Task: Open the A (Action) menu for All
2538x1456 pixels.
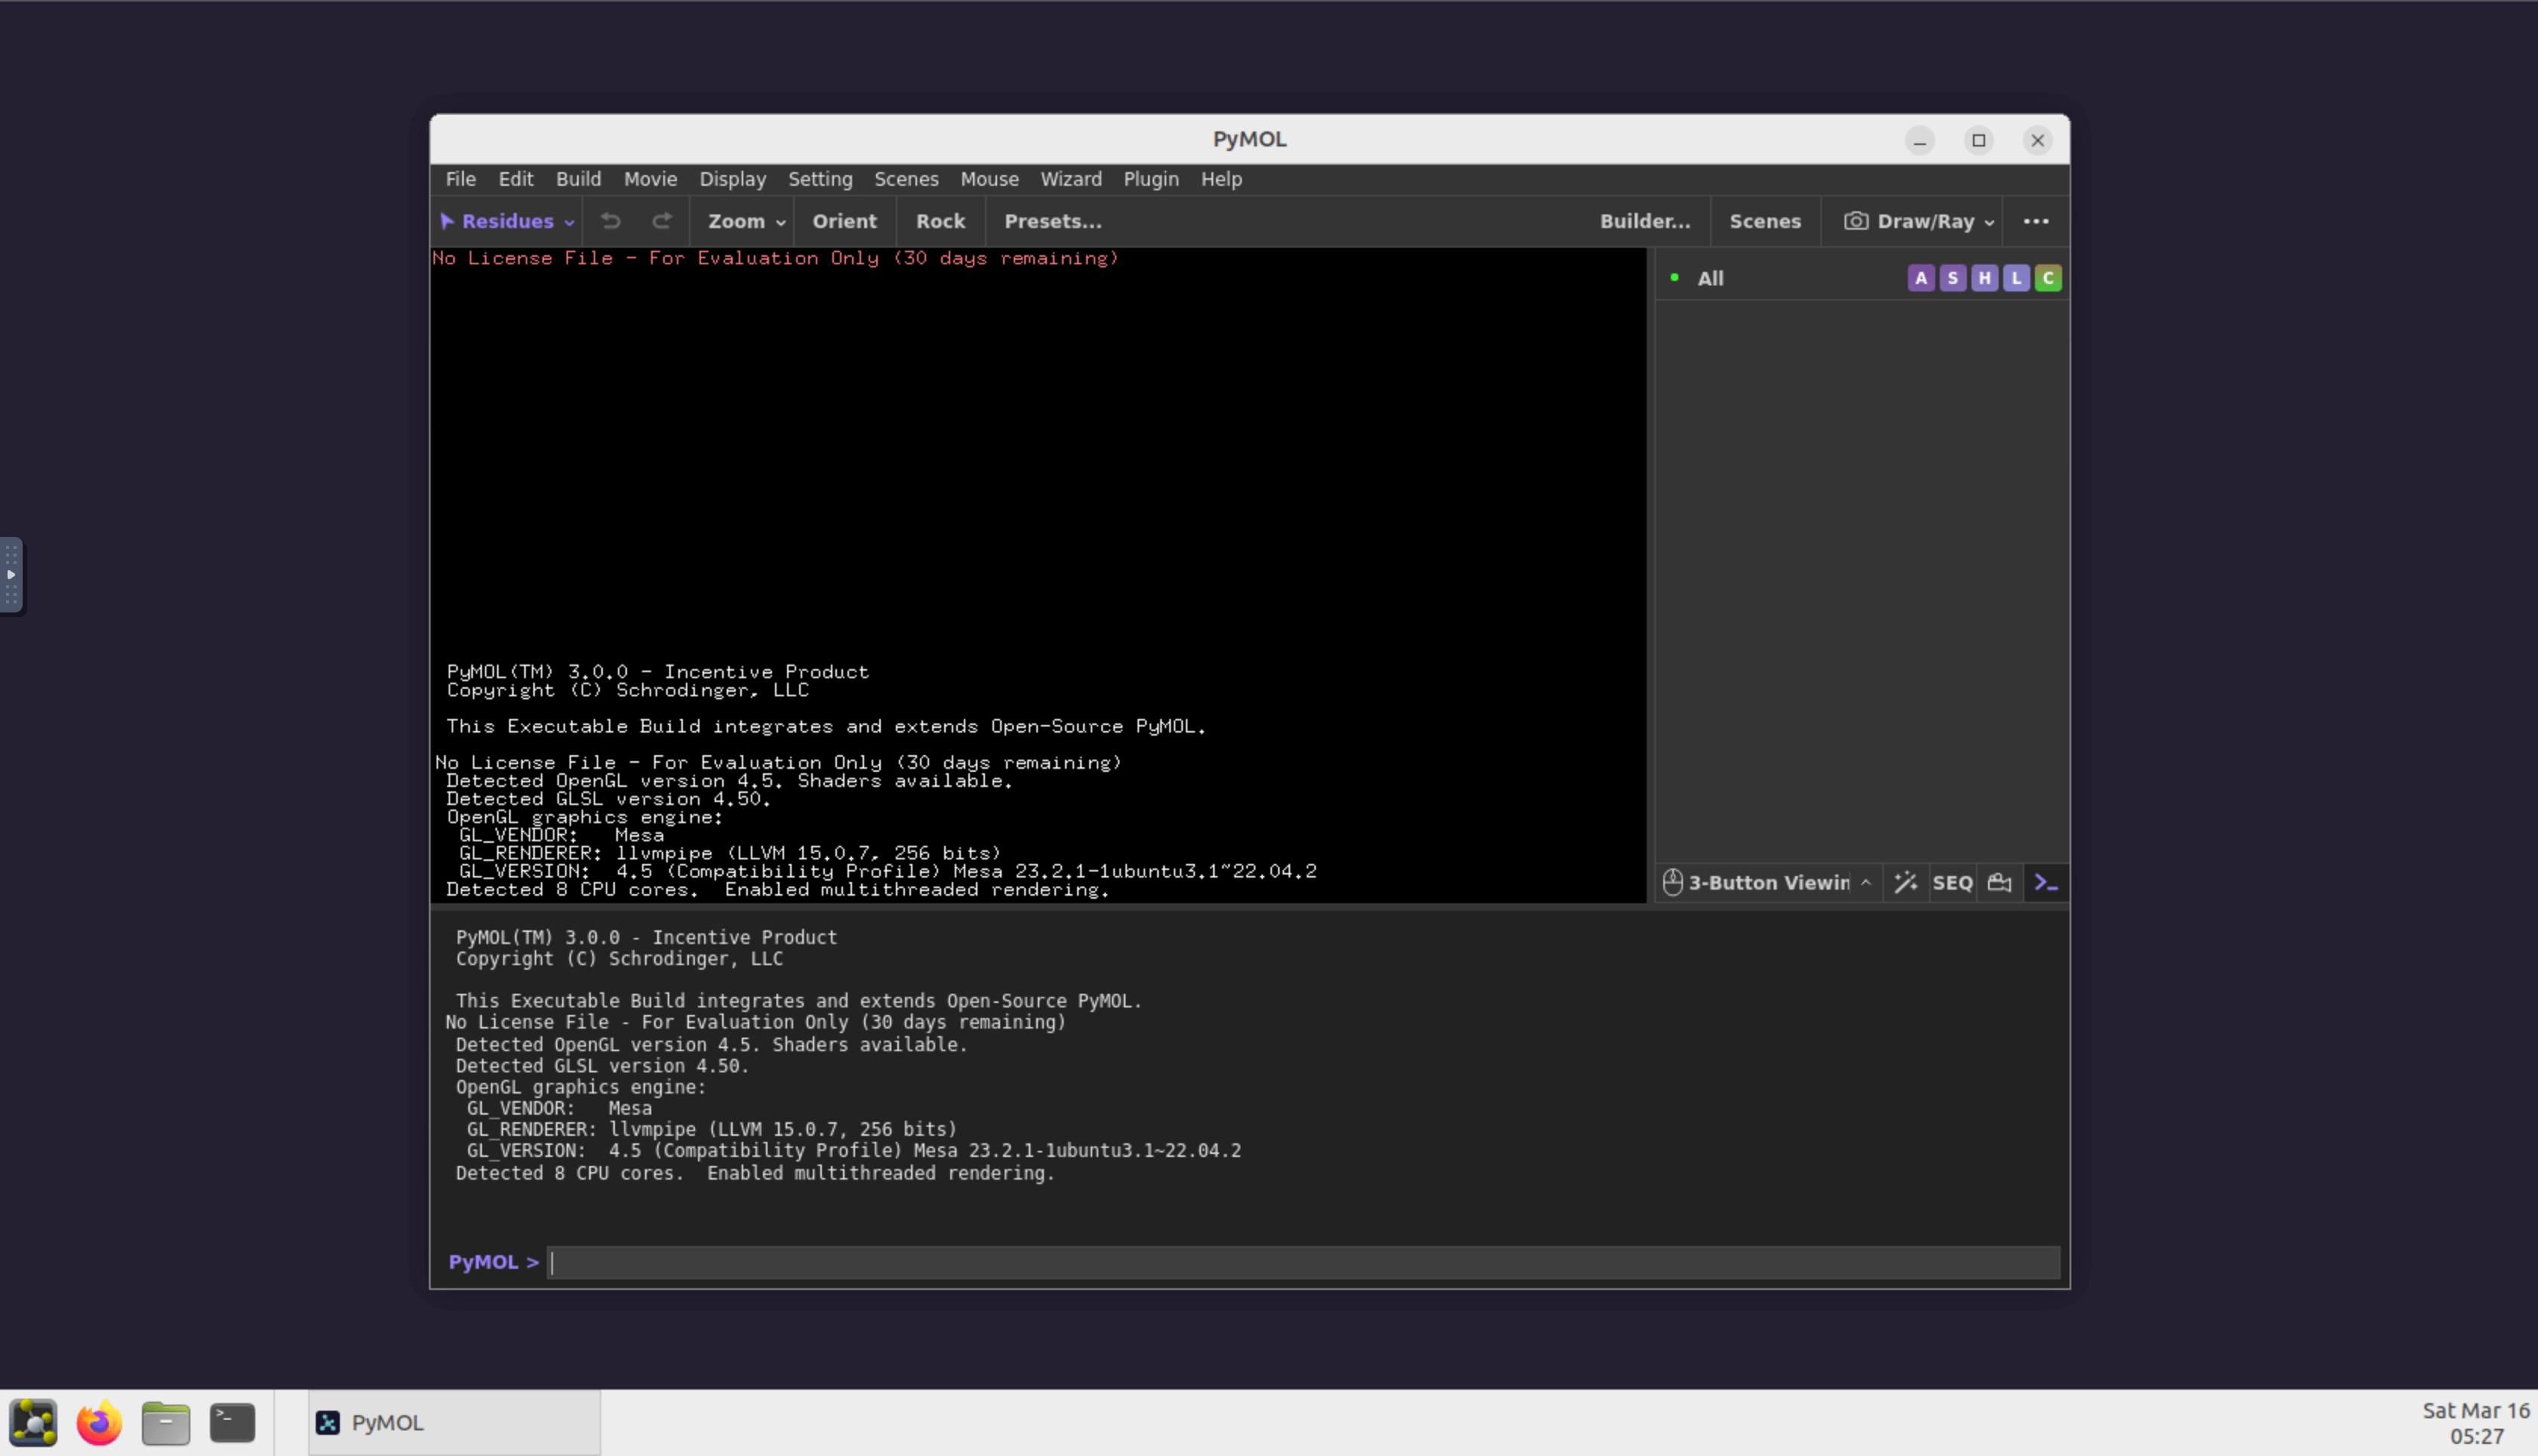Action: (x=1920, y=278)
